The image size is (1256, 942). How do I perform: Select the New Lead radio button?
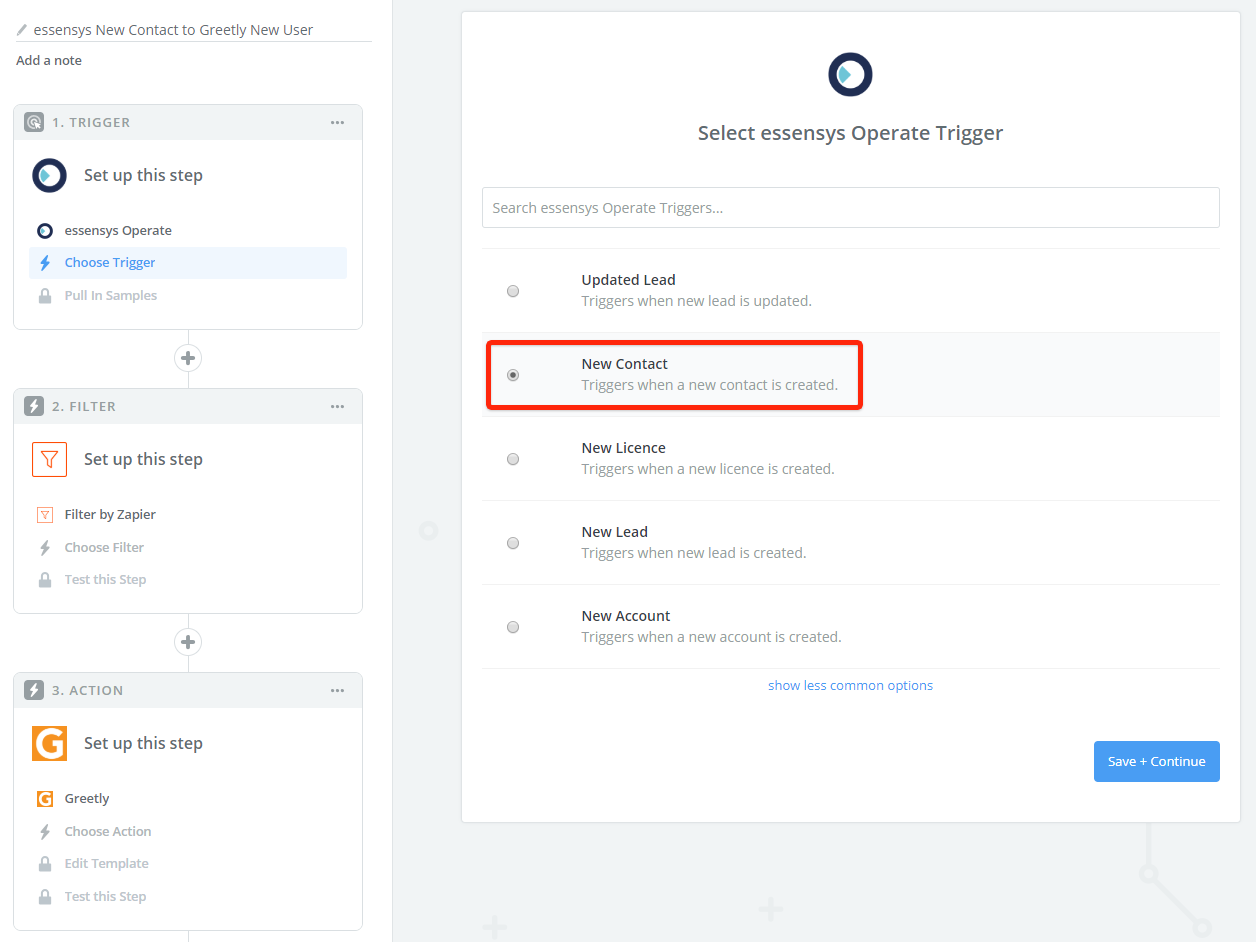[513, 543]
